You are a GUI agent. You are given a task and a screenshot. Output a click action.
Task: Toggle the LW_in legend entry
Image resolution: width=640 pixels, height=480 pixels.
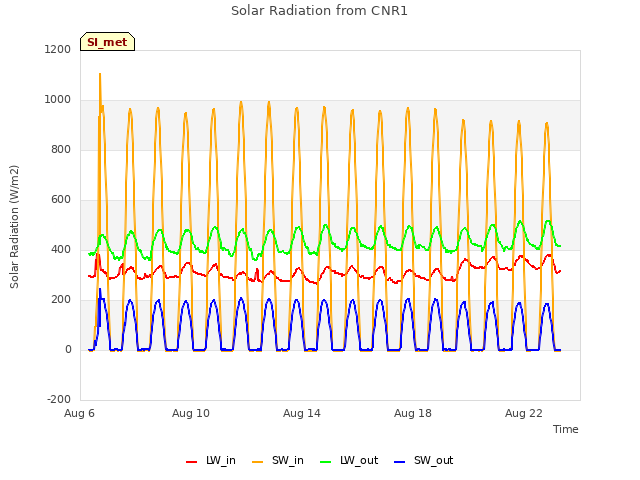pos(211,461)
